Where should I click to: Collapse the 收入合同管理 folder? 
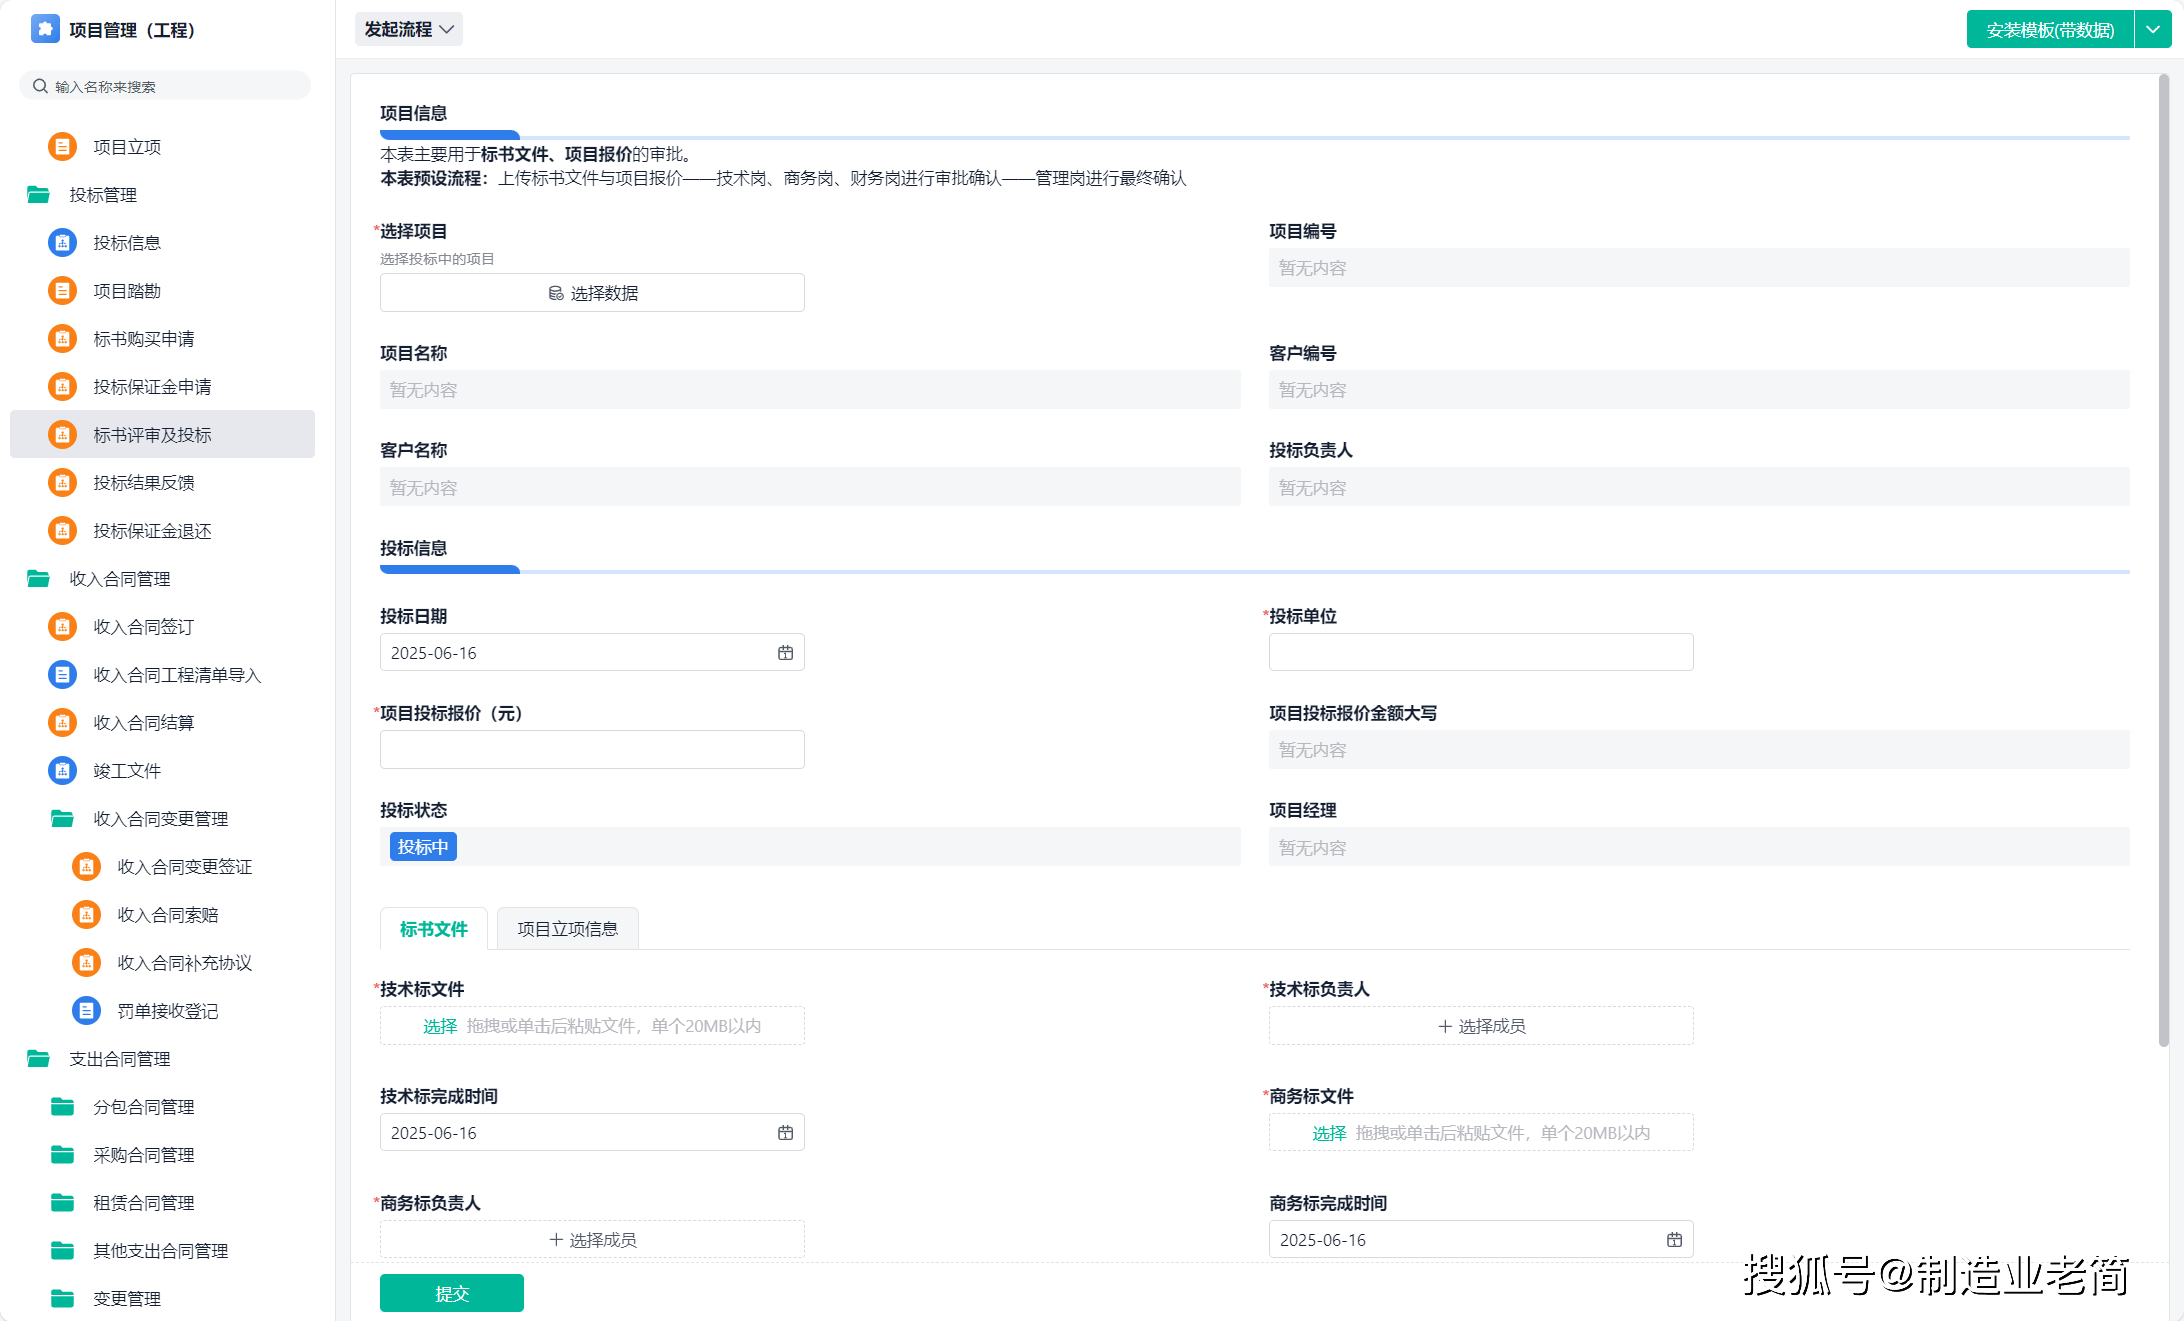pyautogui.click(x=38, y=579)
